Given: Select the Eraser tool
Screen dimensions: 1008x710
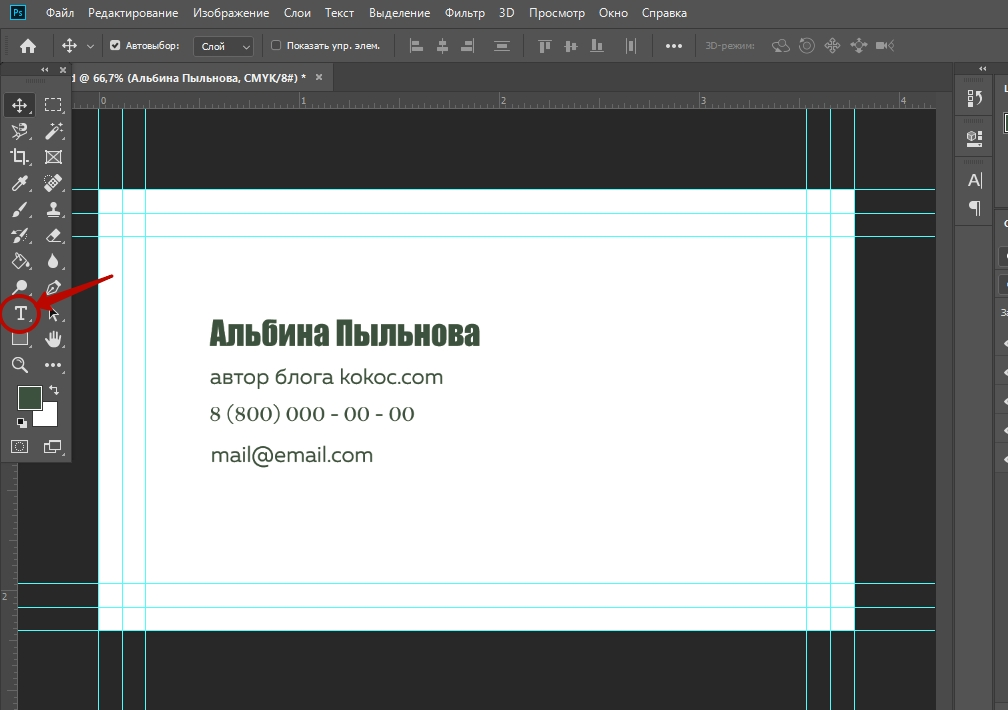Looking at the screenshot, I should pyautogui.click(x=53, y=235).
